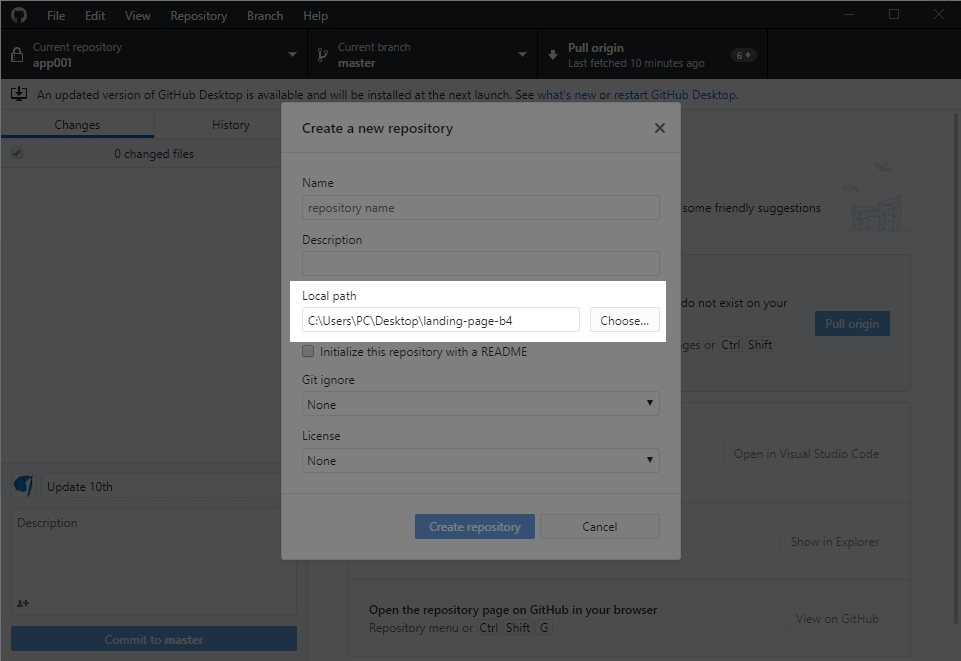Switch to the Changes tab

77,124
